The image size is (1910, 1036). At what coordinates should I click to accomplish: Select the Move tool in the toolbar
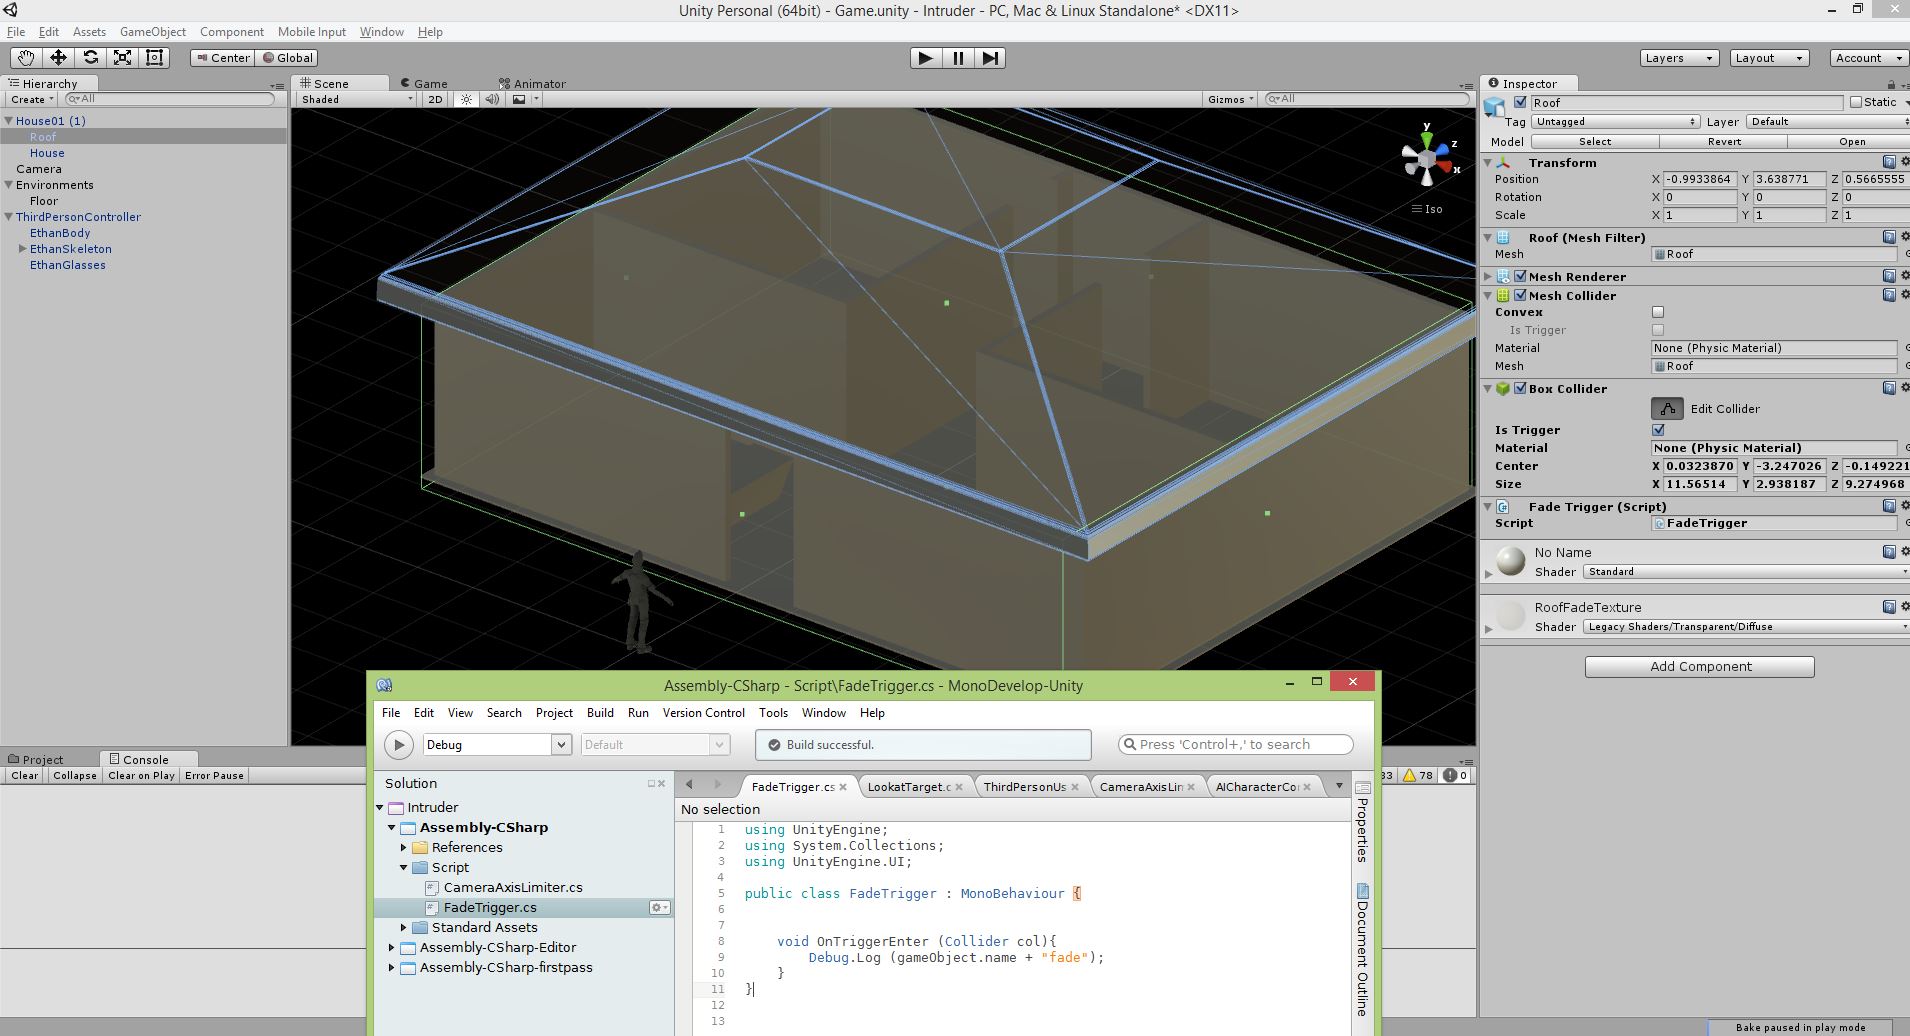58,58
